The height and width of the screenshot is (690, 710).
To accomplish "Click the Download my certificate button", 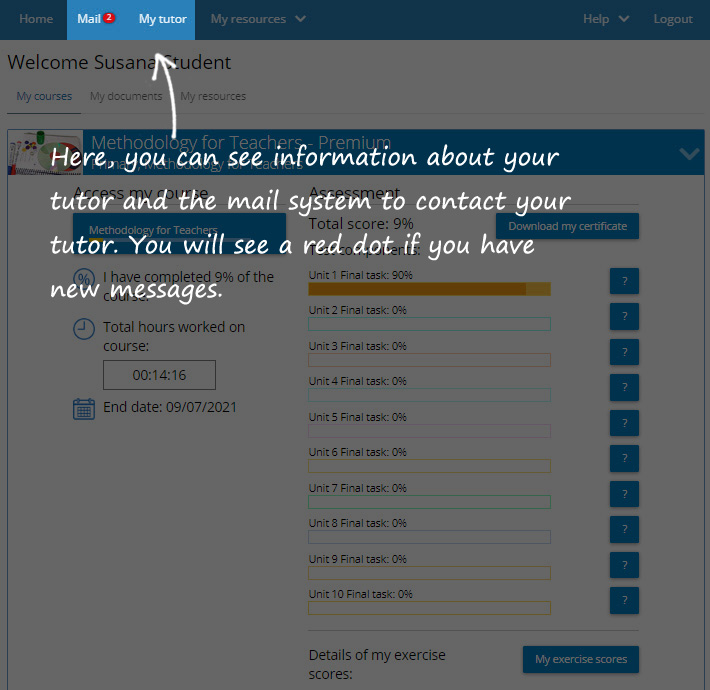I will (x=567, y=226).
